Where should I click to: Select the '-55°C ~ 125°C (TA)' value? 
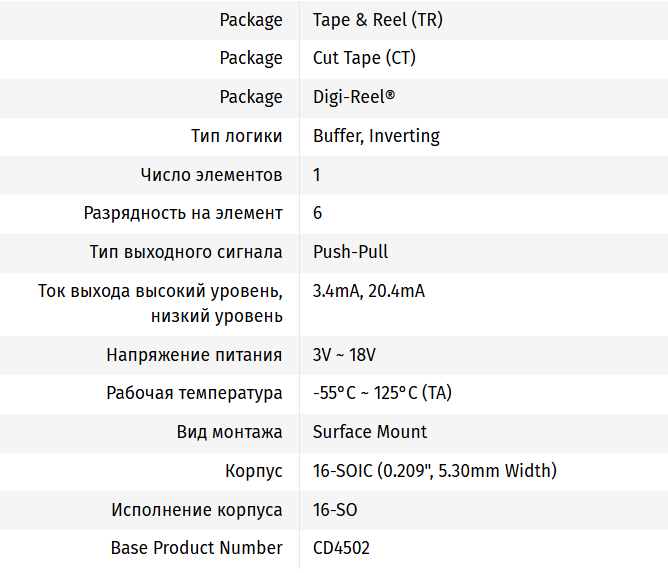click(x=382, y=393)
